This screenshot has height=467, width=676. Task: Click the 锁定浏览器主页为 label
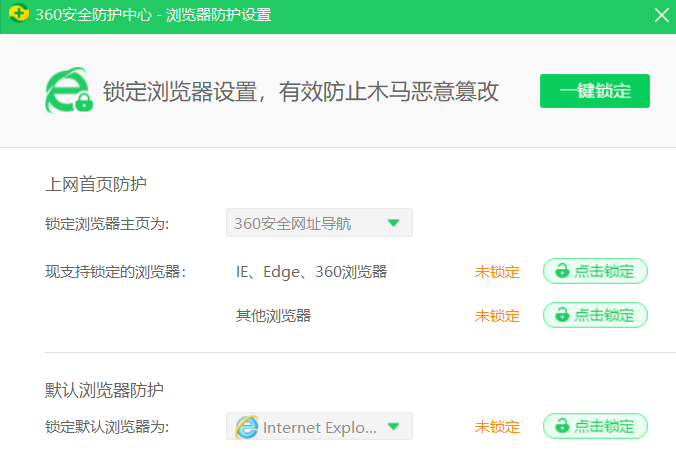(107, 224)
